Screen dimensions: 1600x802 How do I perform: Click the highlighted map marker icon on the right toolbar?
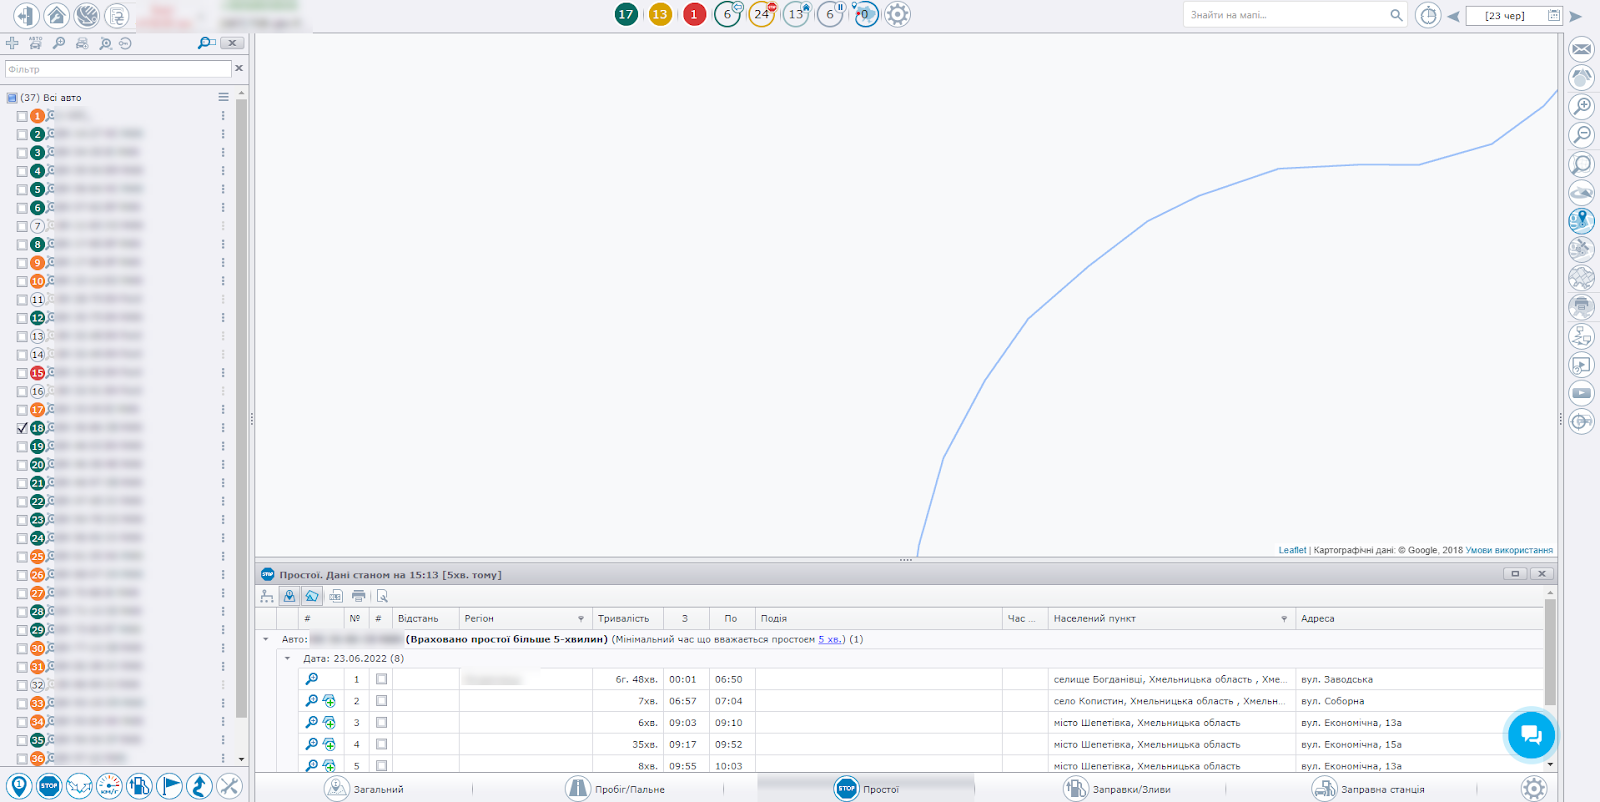[x=1582, y=220]
